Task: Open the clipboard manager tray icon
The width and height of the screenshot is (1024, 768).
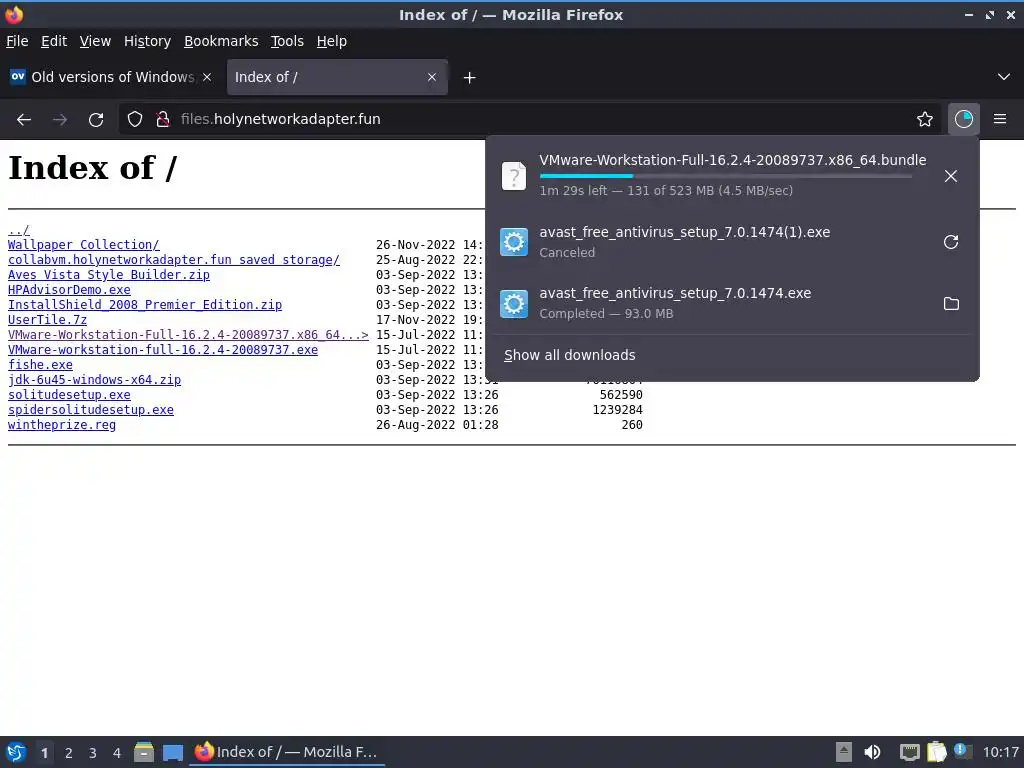Action: 936,752
